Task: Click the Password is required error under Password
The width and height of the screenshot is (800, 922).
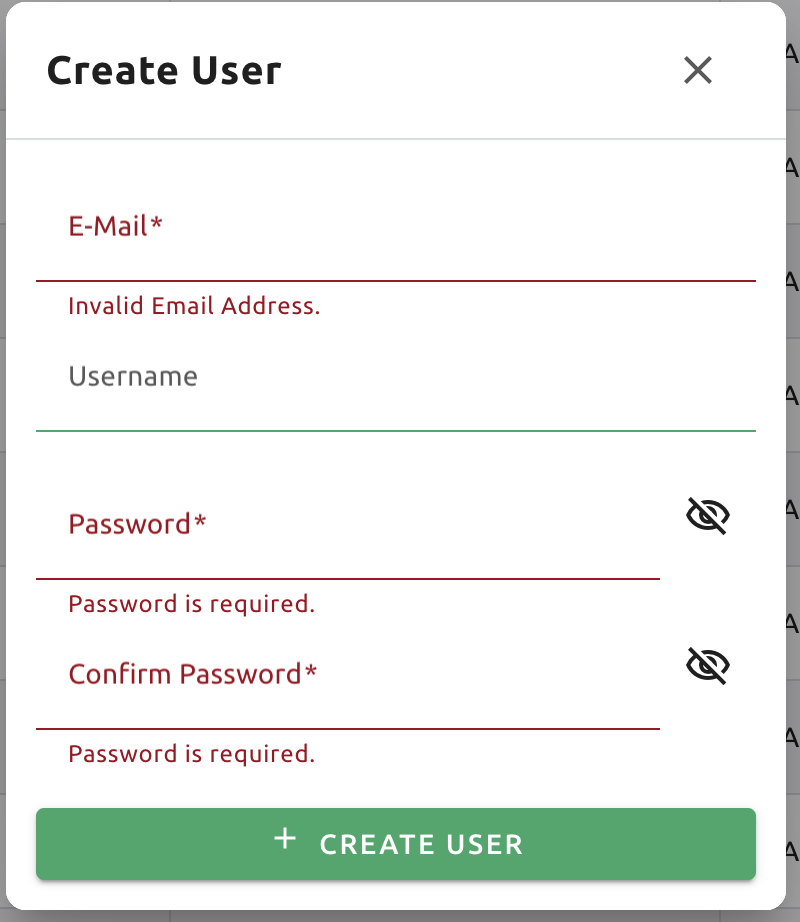Action: click(192, 604)
